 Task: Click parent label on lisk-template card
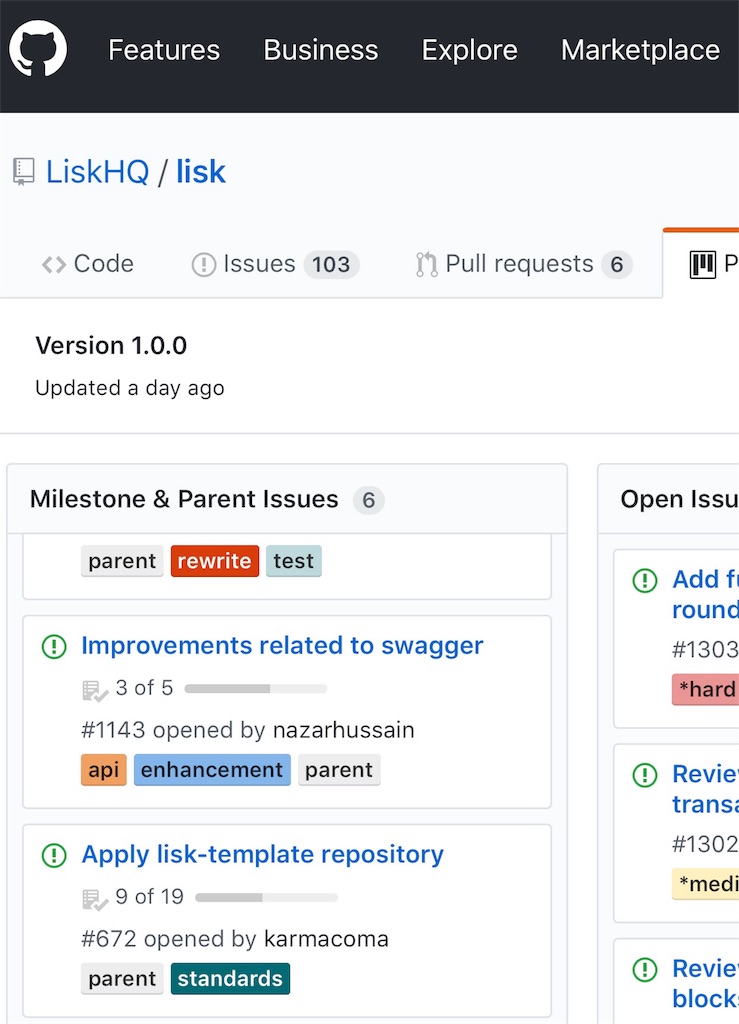pos(122,979)
